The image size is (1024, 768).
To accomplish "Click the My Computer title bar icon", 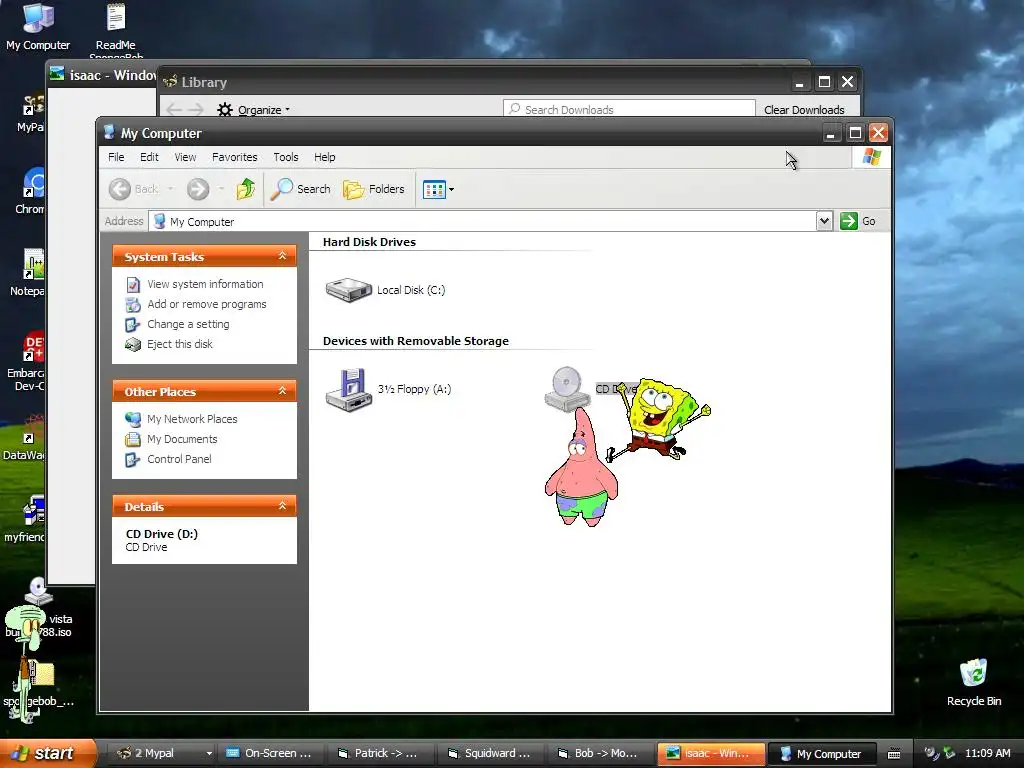I will click(x=109, y=133).
